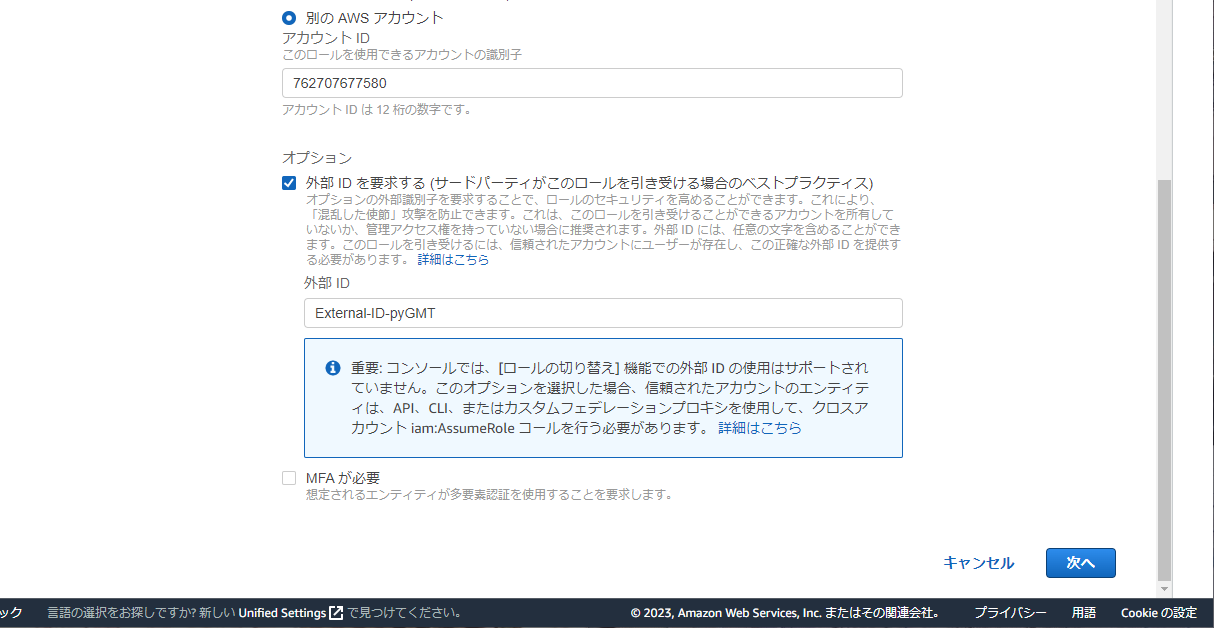Click the オプション section heading
This screenshot has width=1214, height=628.
click(x=317, y=157)
